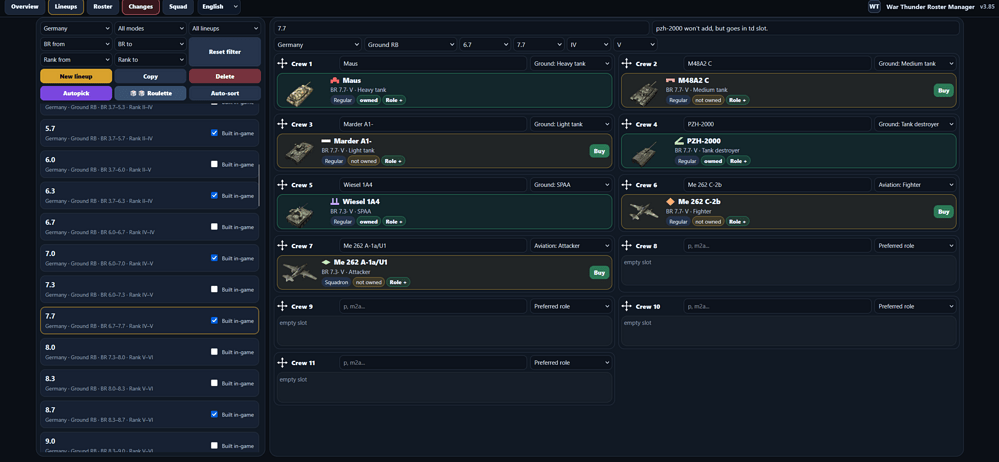Open the English language selector
The height and width of the screenshot is (462, 999).
(219, 6)
